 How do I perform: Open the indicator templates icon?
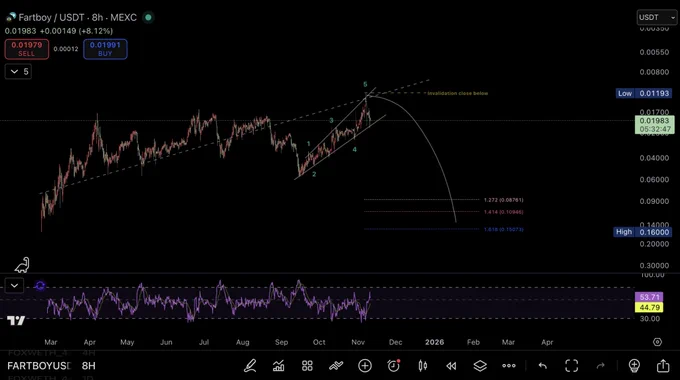coord(336,366)
